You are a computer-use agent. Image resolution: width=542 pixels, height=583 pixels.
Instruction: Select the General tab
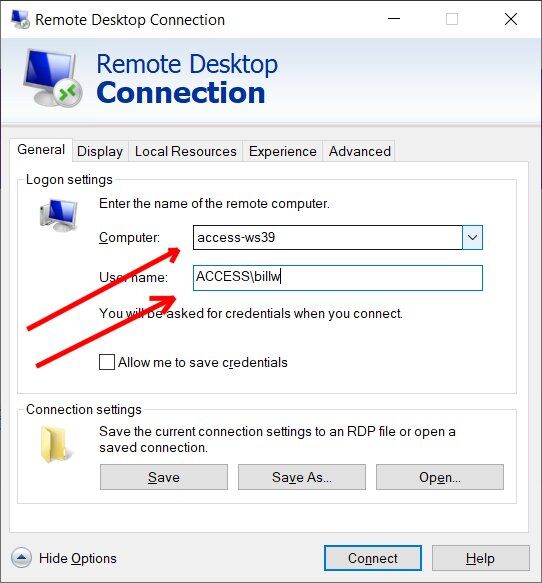tap(41, 150)
